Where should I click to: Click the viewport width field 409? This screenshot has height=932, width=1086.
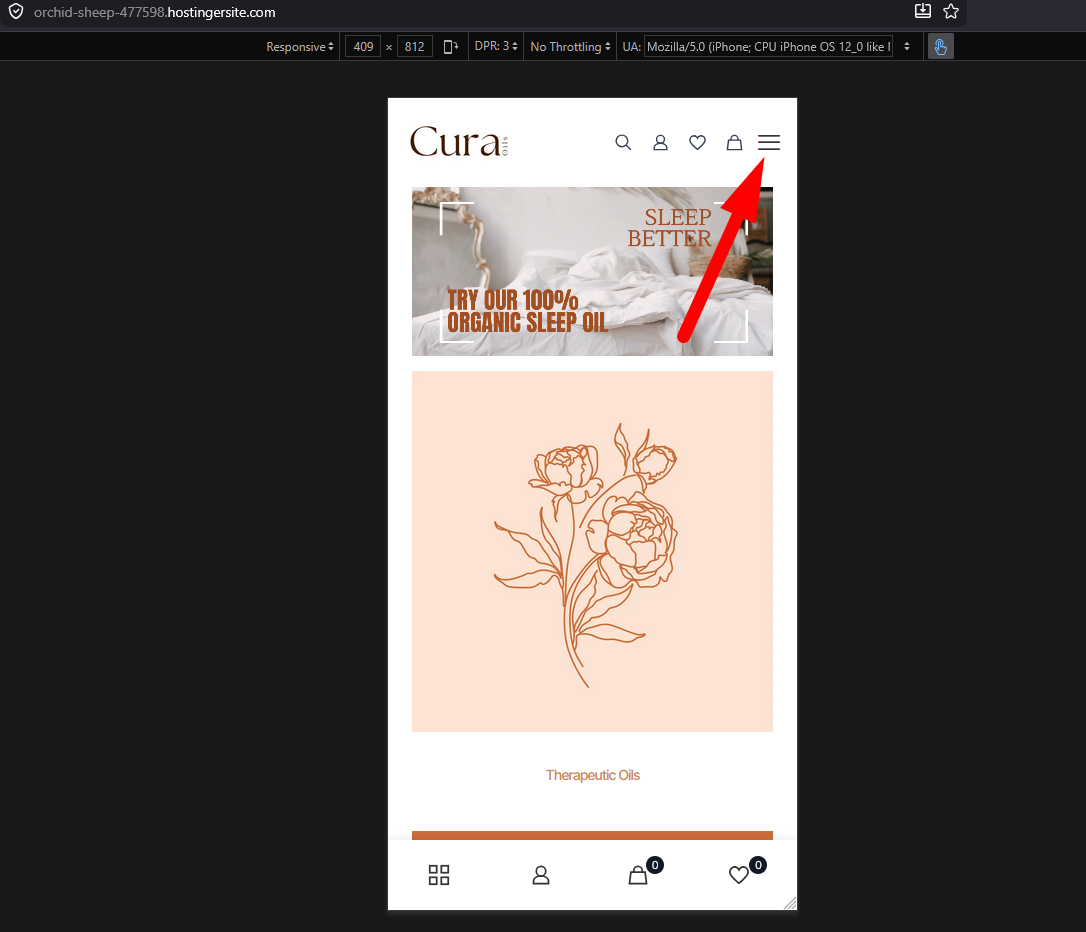(363, 46)
